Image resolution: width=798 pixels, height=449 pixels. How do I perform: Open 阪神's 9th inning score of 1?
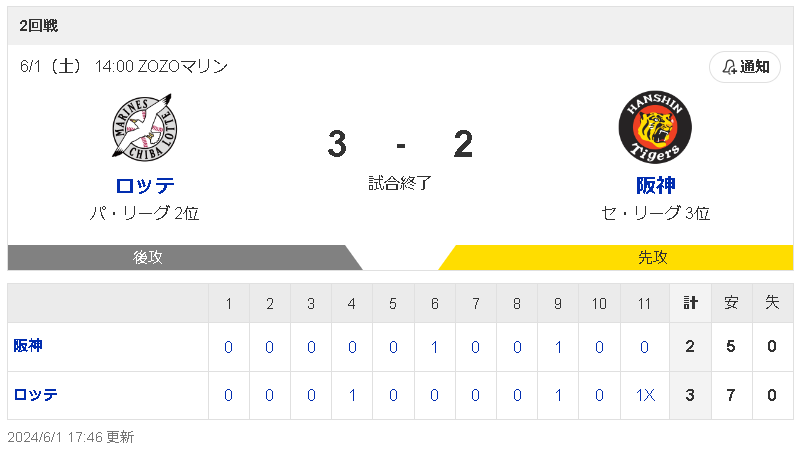558,347
